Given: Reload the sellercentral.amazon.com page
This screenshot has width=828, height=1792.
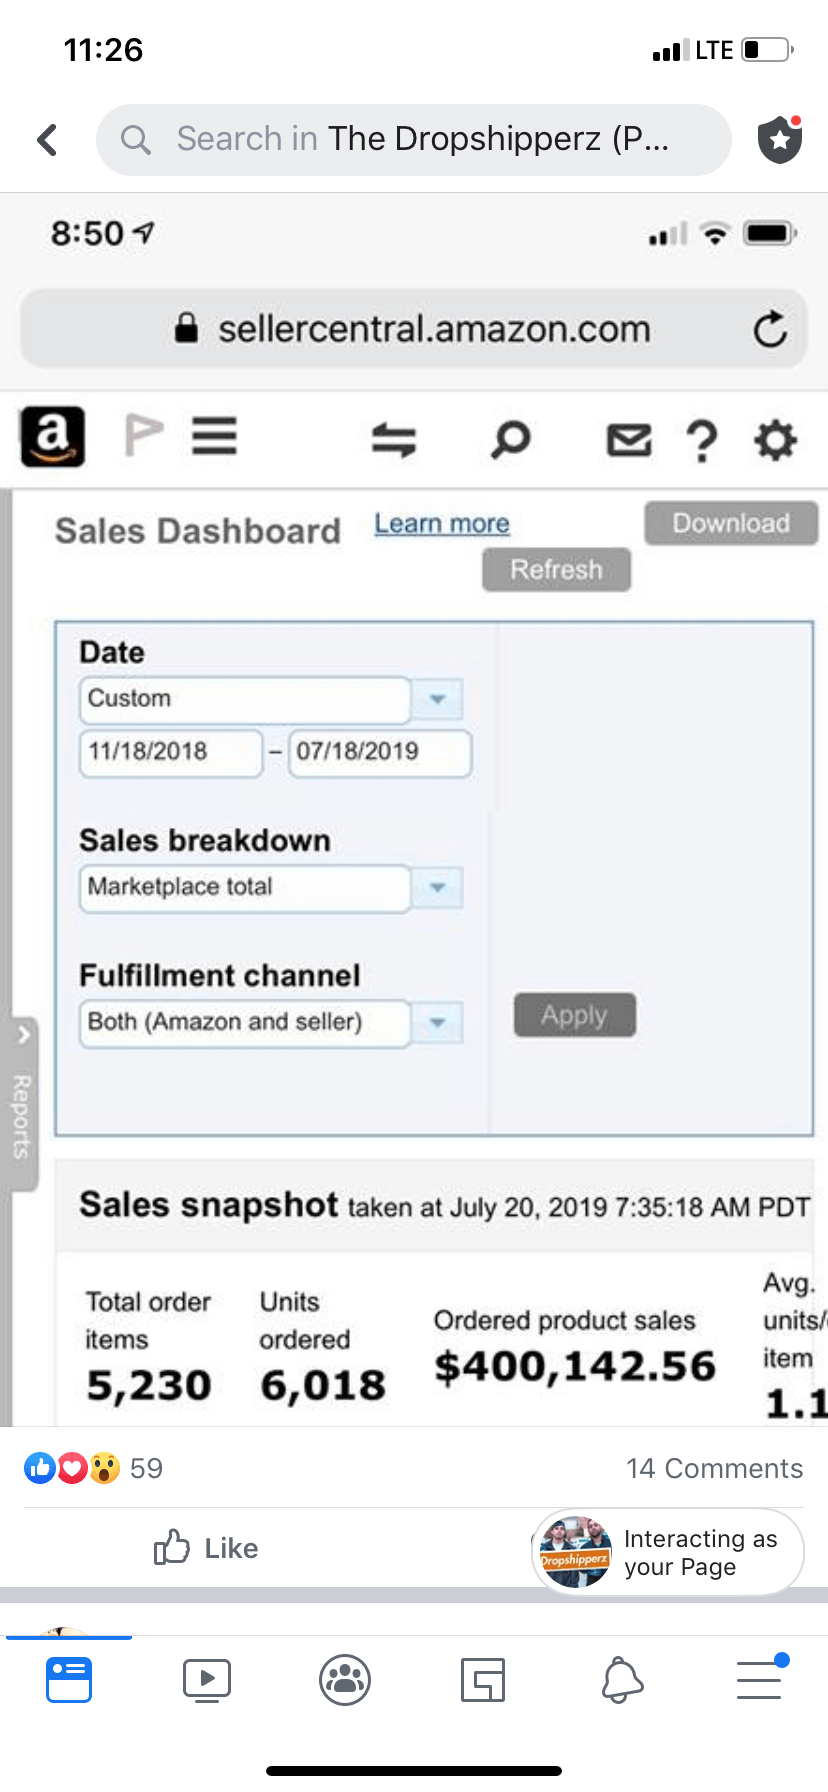Looking at the screenshot, I should point(770,329).
